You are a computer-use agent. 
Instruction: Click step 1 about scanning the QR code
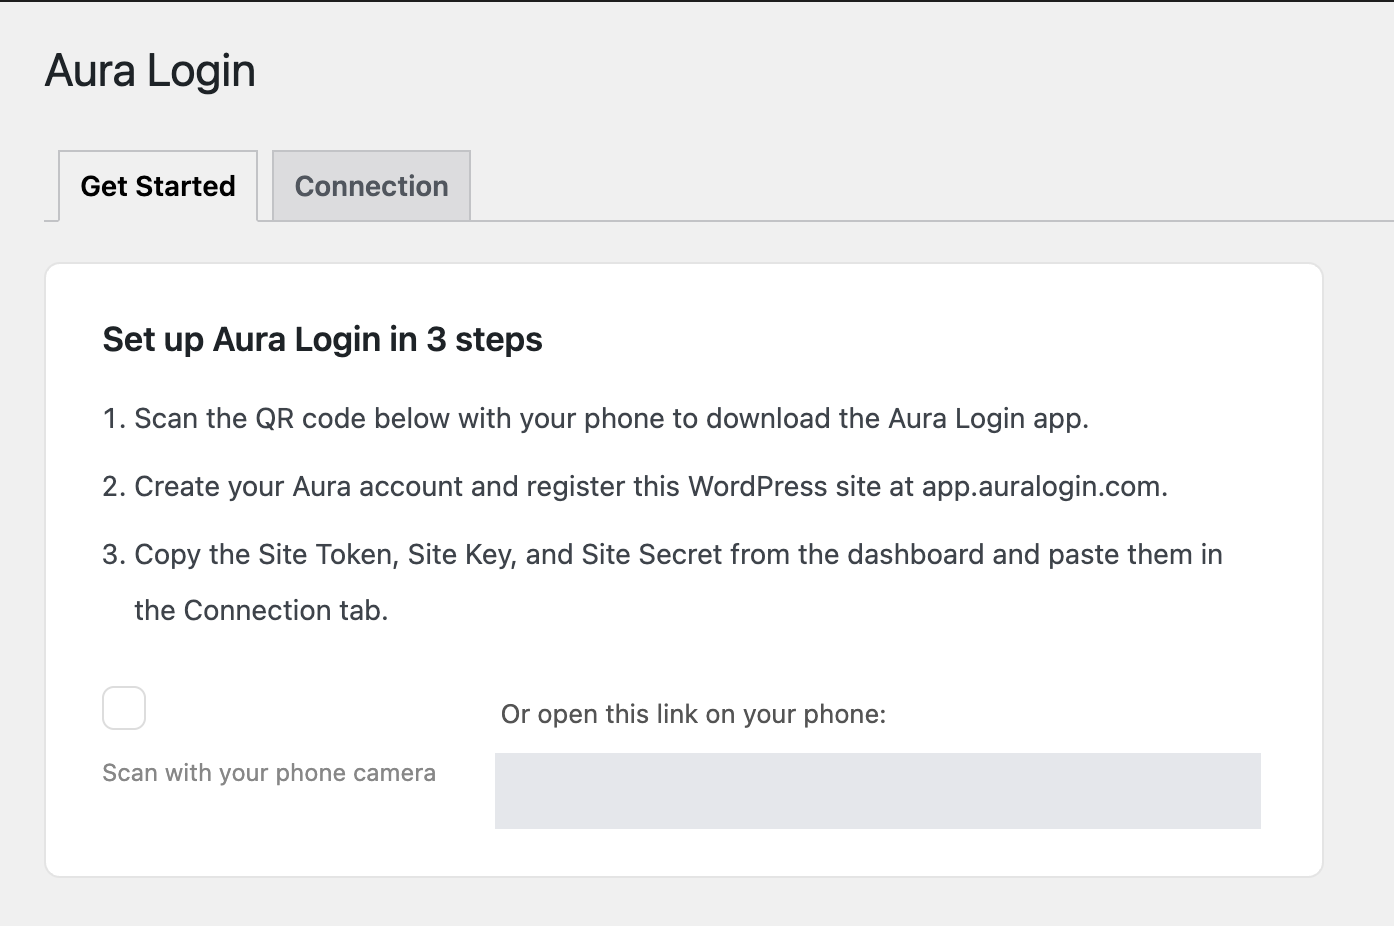pos(596,418)
